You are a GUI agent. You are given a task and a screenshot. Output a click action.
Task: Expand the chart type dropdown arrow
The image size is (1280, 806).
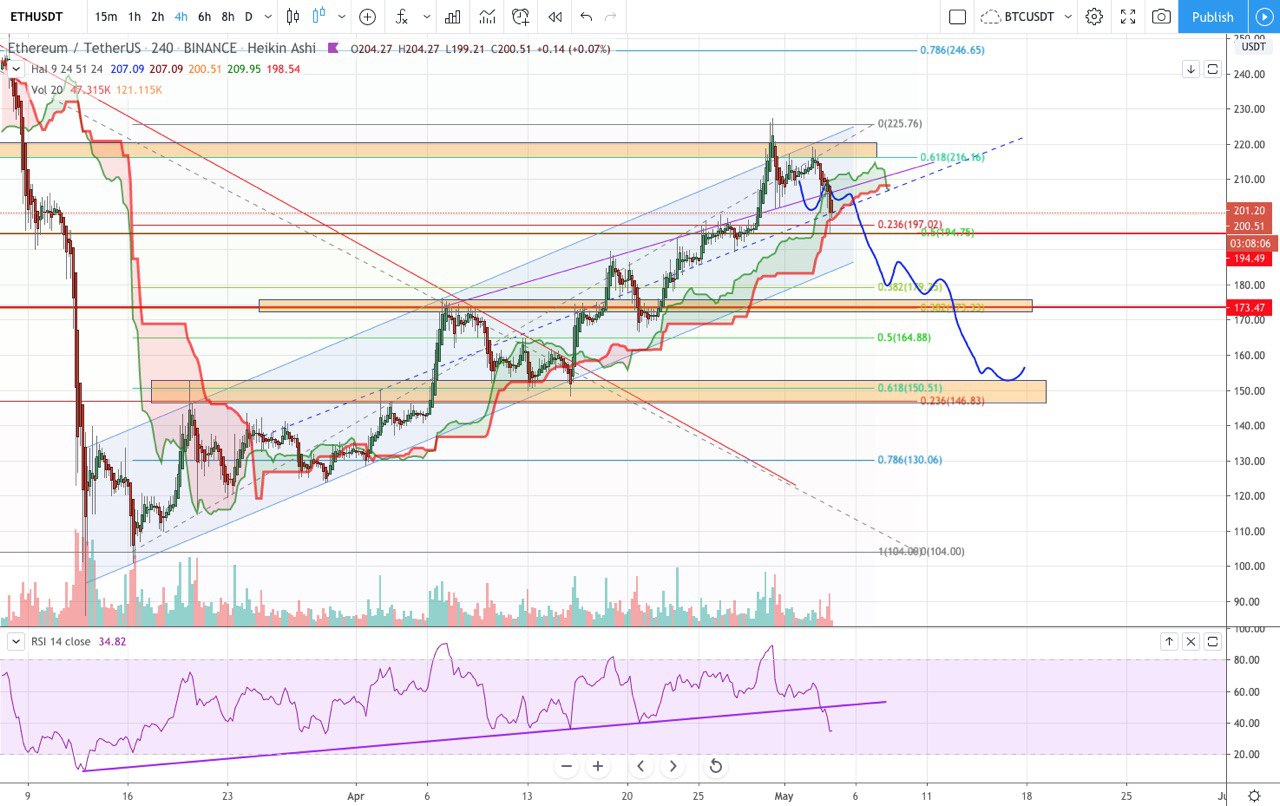click(341, 16)
